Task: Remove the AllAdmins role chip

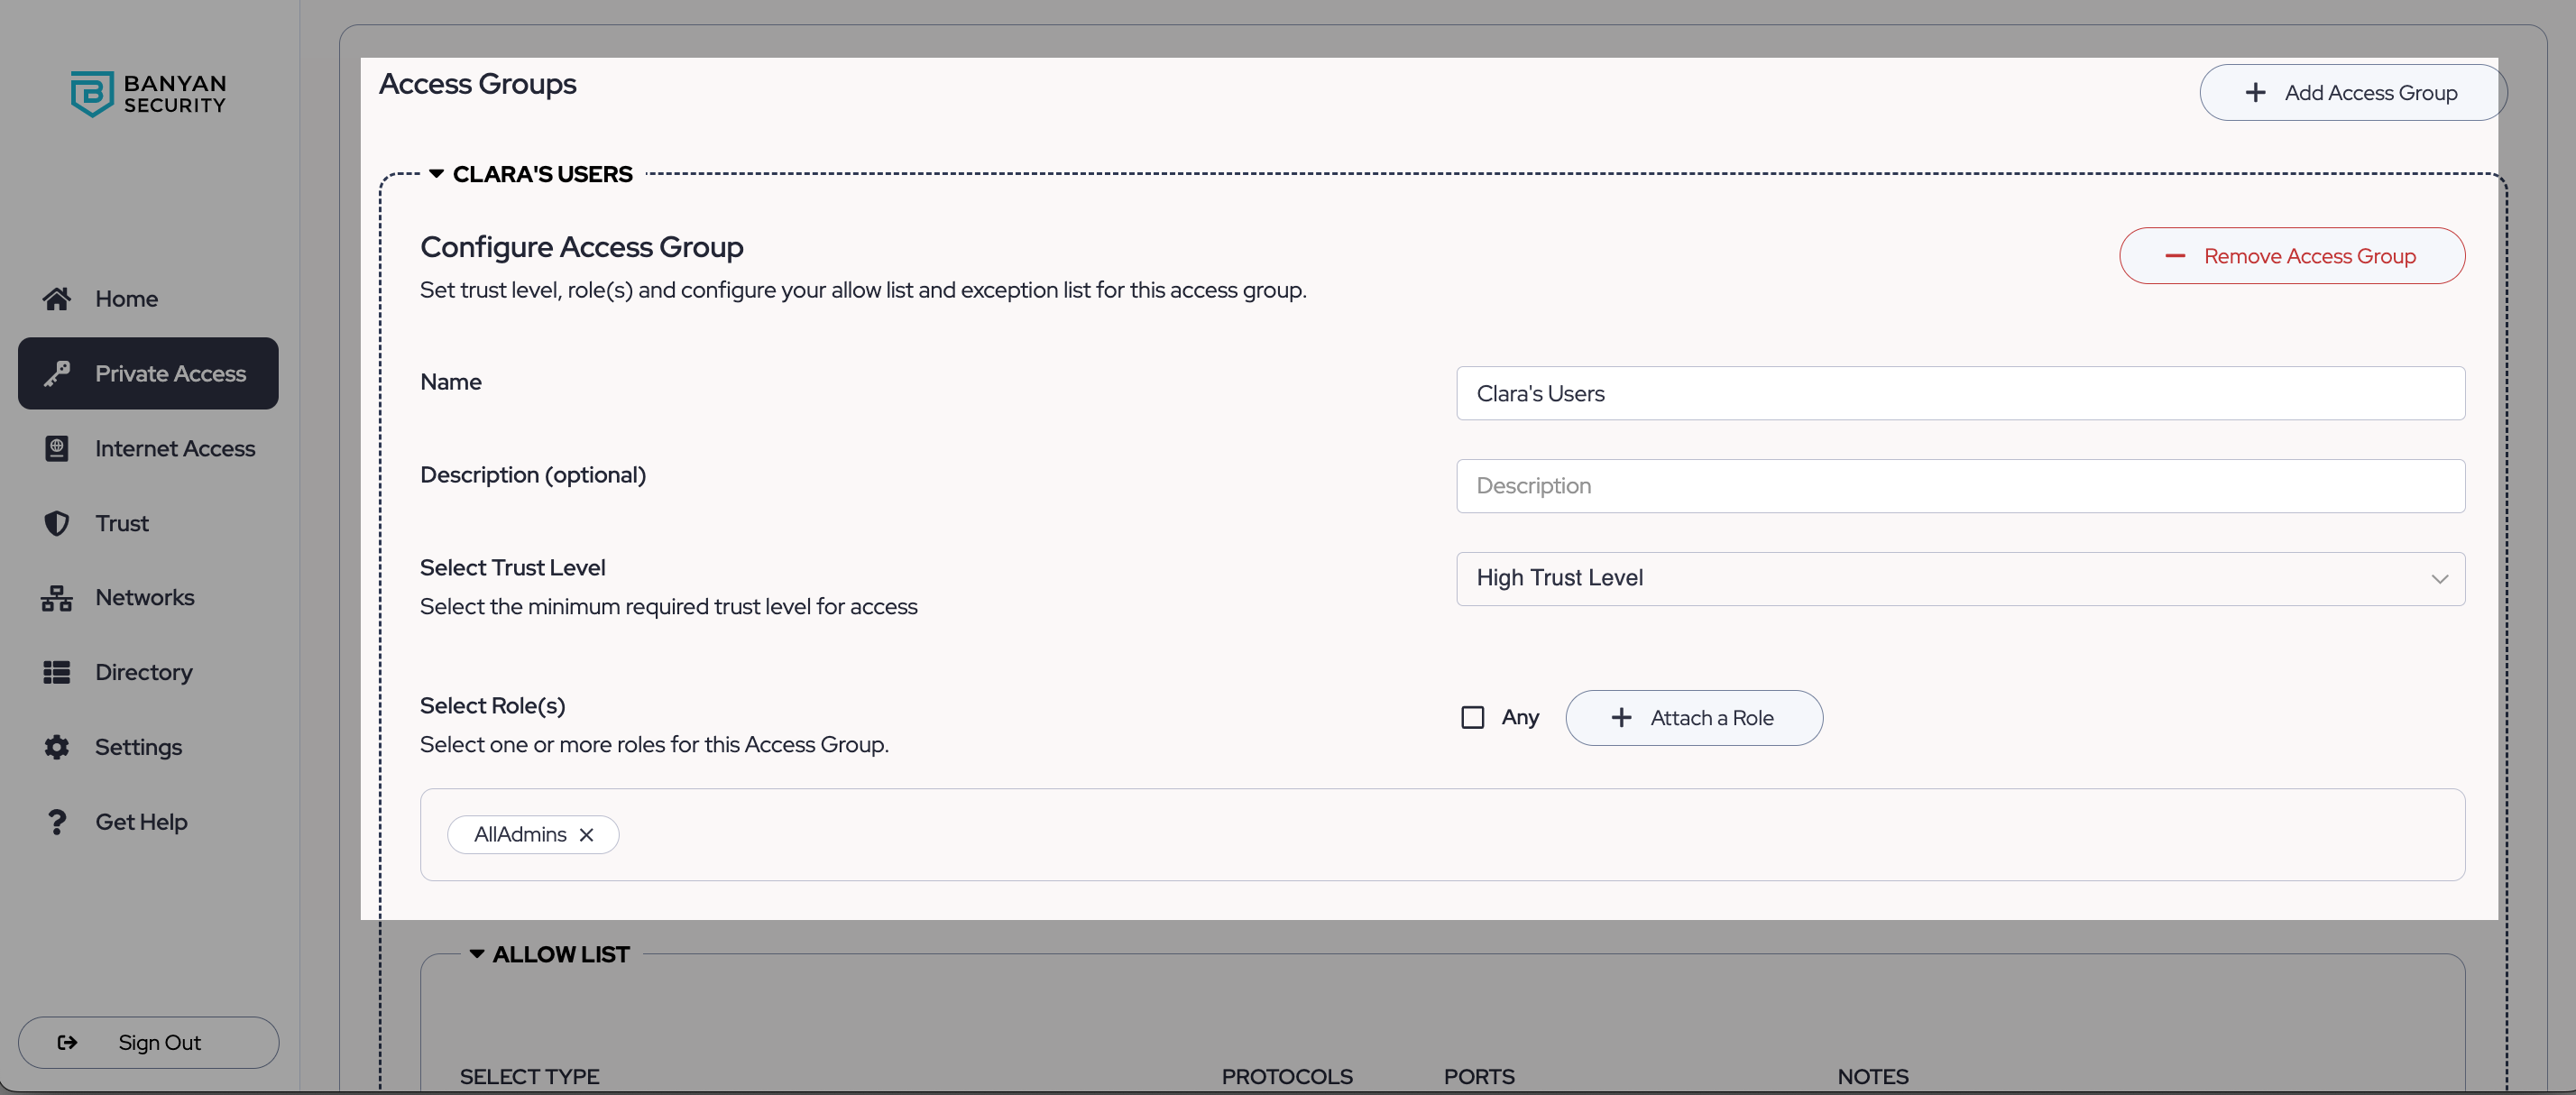Action: point(587,835)
